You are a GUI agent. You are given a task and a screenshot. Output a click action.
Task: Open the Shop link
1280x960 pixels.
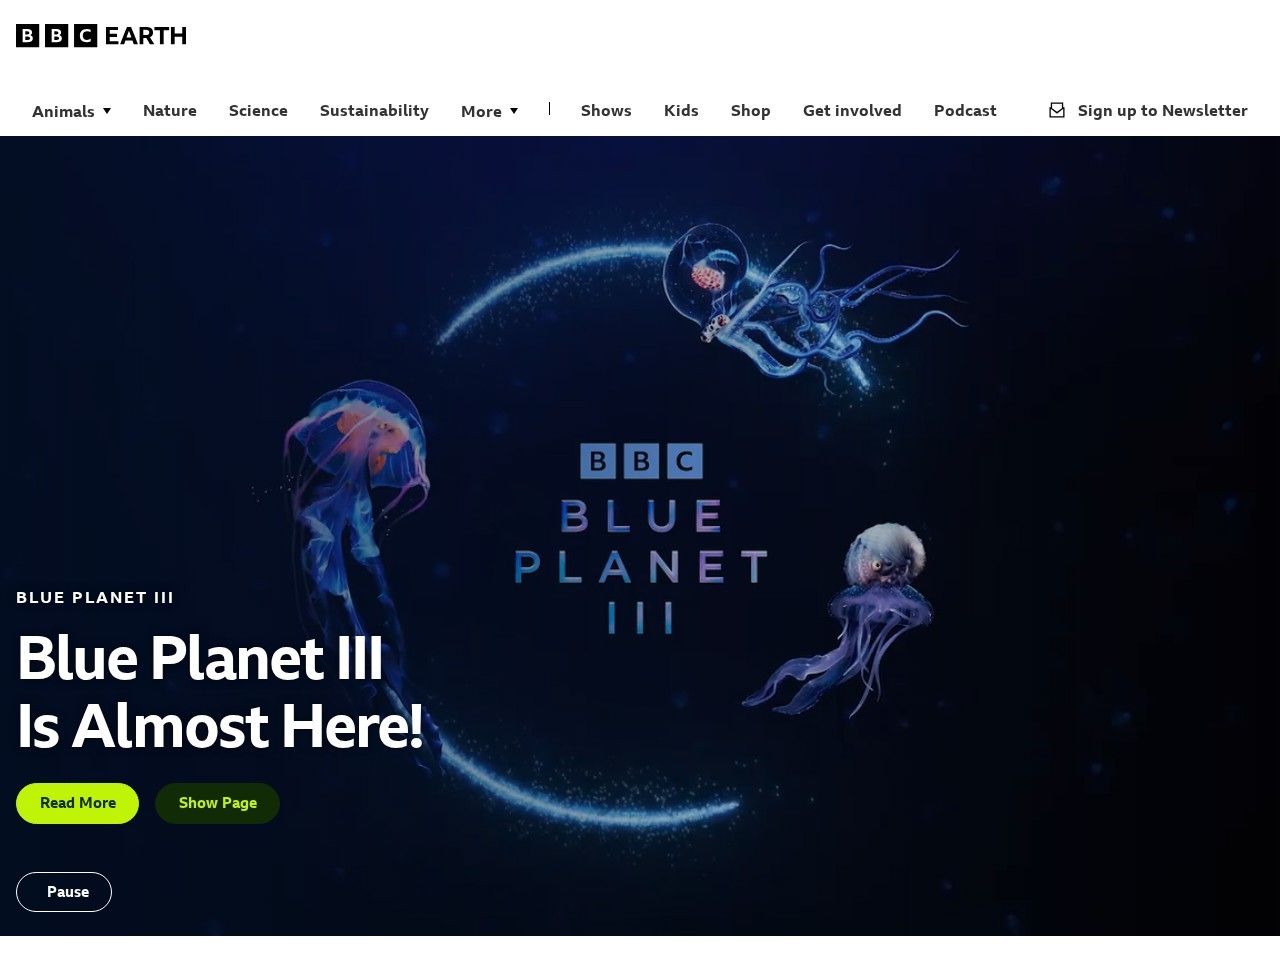pos(751,110)
